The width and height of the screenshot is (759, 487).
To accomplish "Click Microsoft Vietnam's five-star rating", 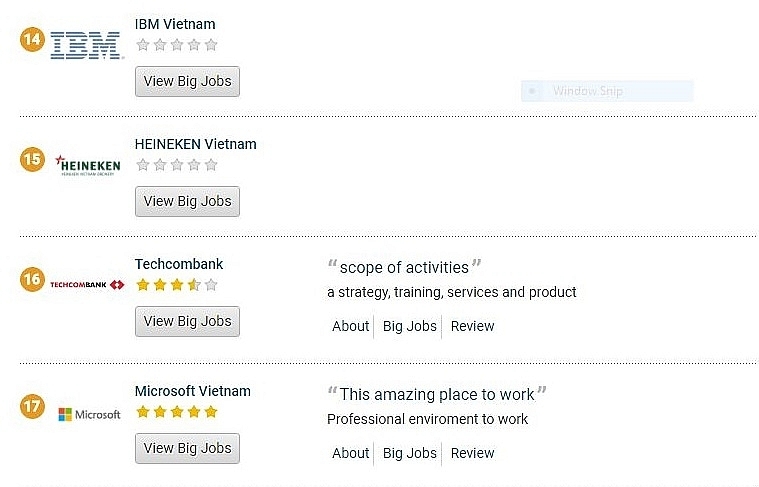I will [x=176, y=412].
